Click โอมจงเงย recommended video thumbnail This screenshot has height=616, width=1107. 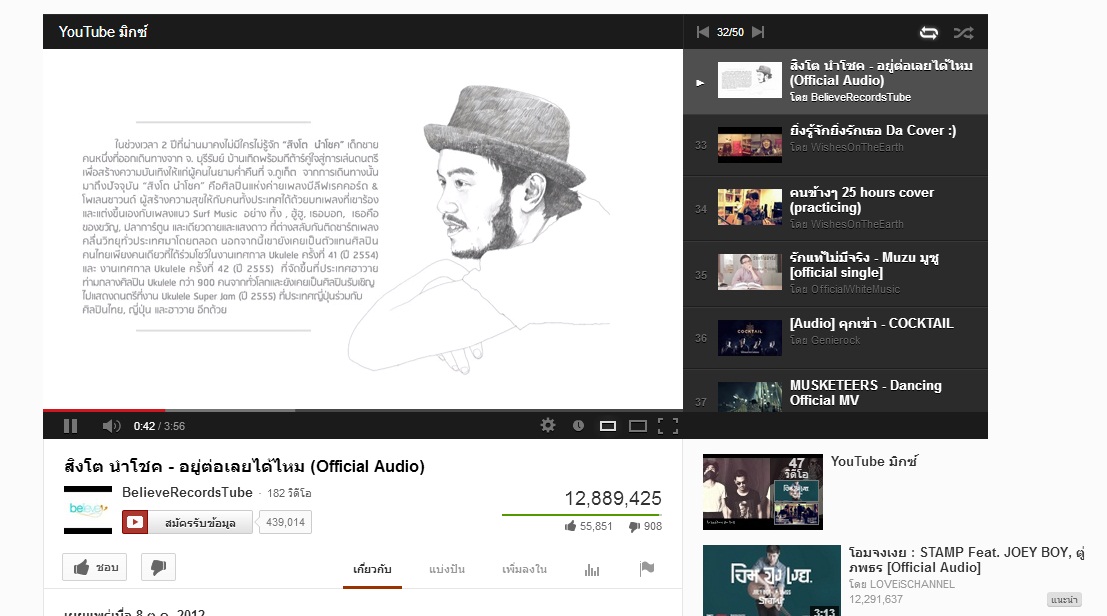[x=772, y=581]
